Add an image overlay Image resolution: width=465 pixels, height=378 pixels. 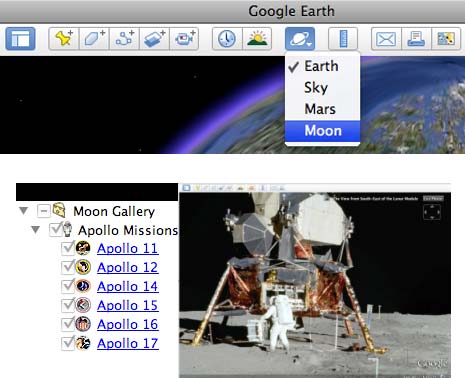[x=154, y=39]
